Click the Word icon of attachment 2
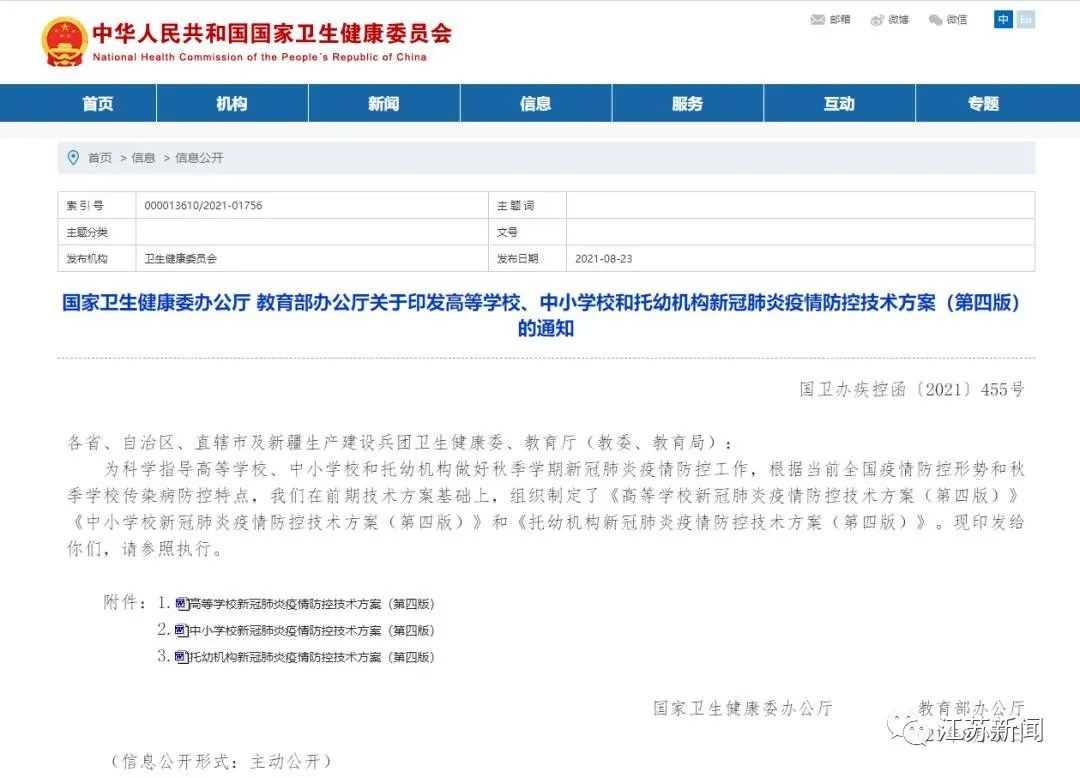 (x=182, y=630)
